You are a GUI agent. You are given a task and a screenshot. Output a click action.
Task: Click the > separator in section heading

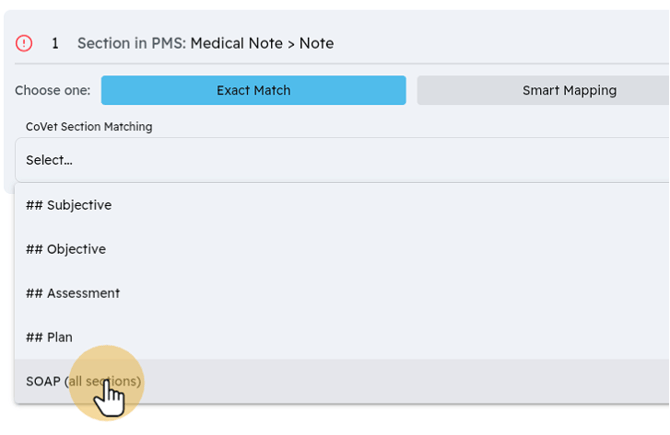(291, 44)
